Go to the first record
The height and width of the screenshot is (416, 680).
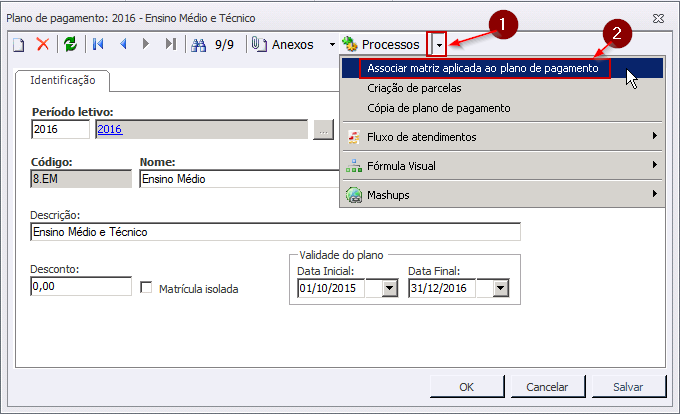pyautogui.click(x=98, y=44)
